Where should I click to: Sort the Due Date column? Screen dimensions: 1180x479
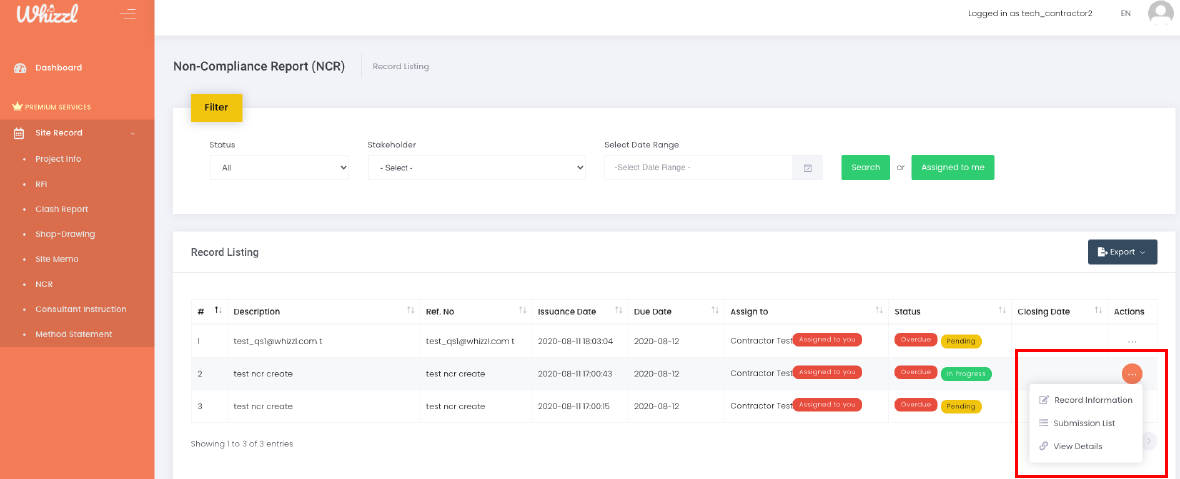click(712, 311)
